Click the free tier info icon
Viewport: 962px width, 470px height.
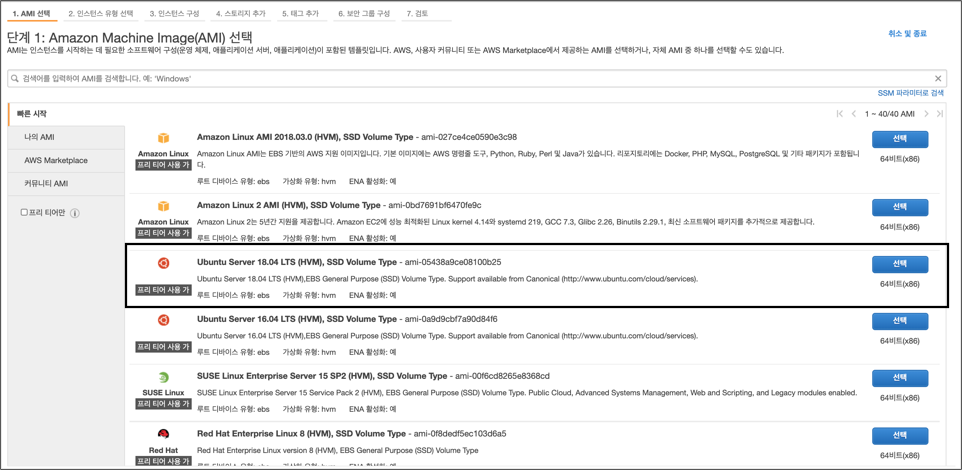[x=75, y=213]
